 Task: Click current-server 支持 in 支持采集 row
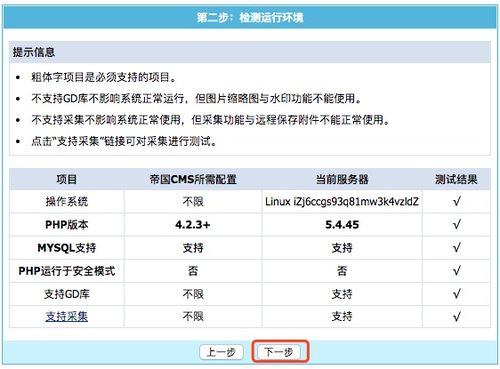click(342, 316)
